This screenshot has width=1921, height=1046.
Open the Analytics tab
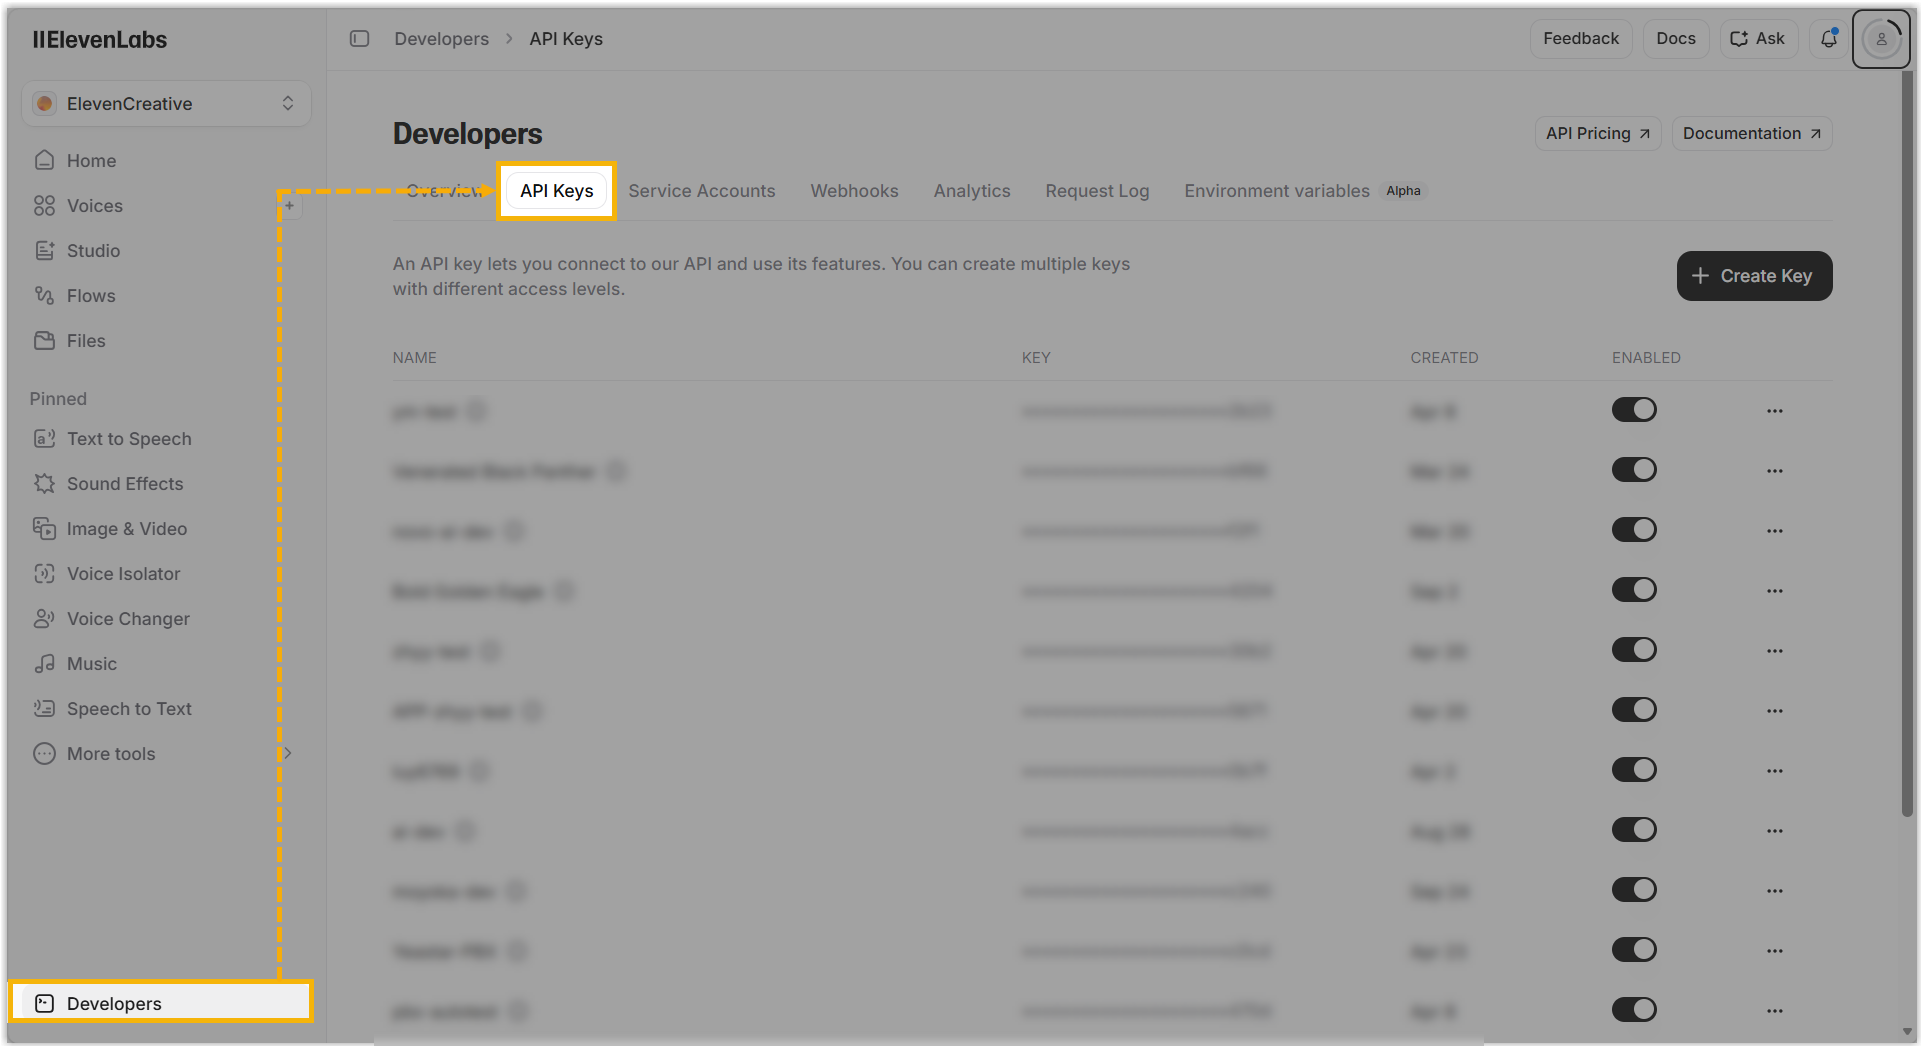972,191
